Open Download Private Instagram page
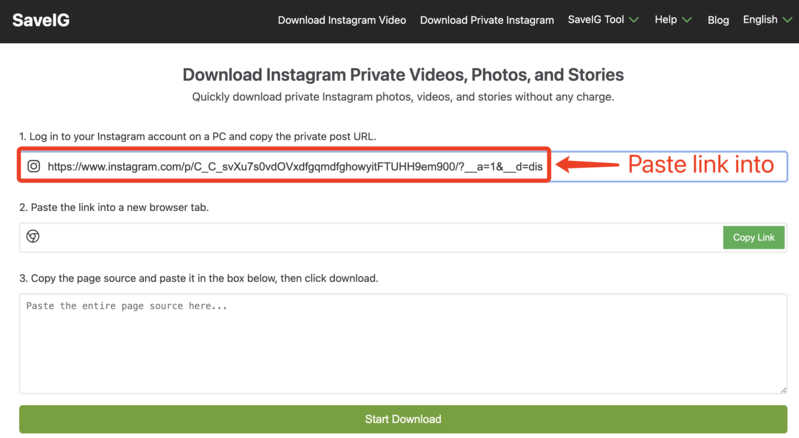Image resolution: width=799 pixels, height=438 pixels. [487, 20]
